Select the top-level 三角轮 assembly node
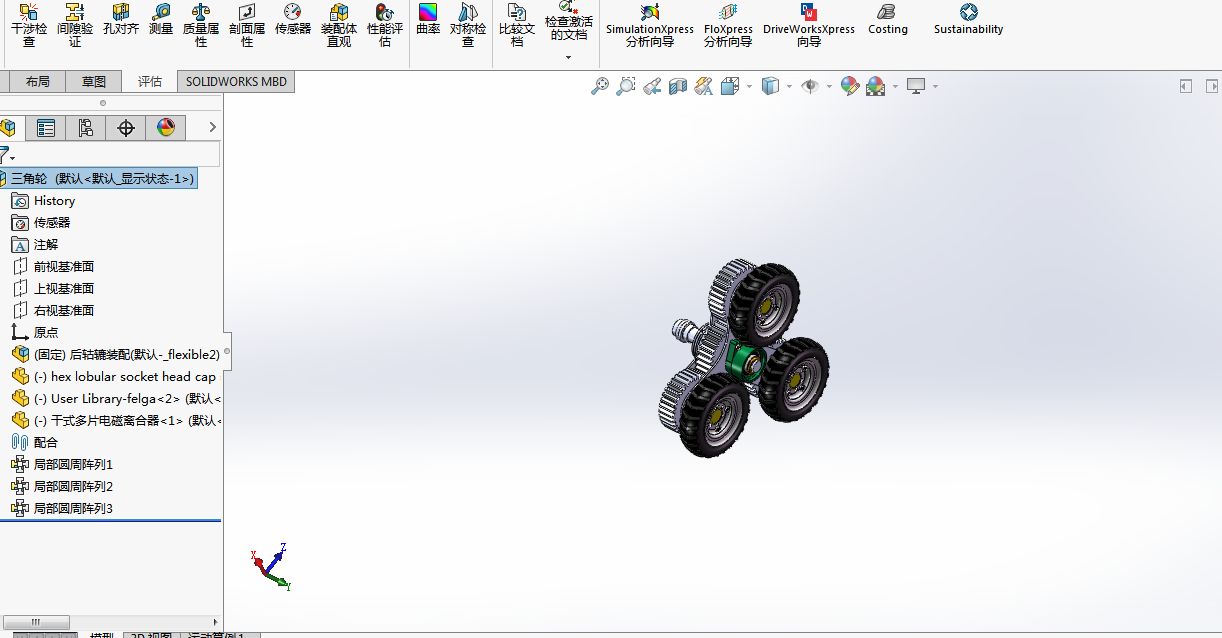This screenshot has height=638, width=1222. coord(98,179)
